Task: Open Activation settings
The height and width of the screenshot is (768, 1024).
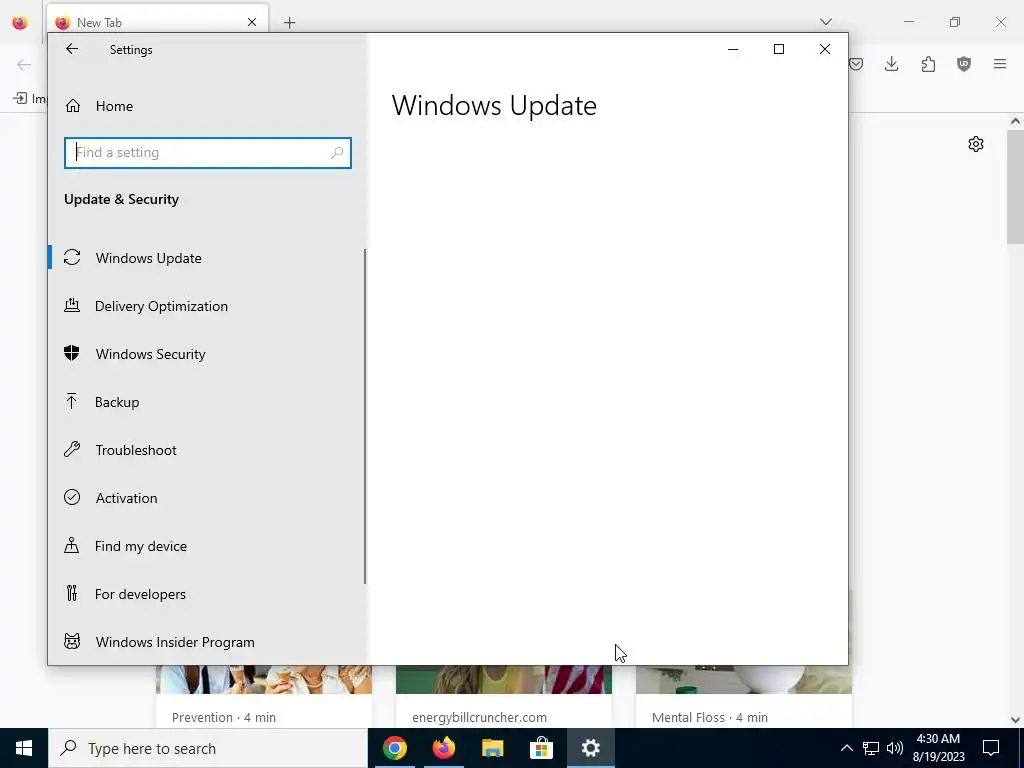Action: tap(206, 498)
